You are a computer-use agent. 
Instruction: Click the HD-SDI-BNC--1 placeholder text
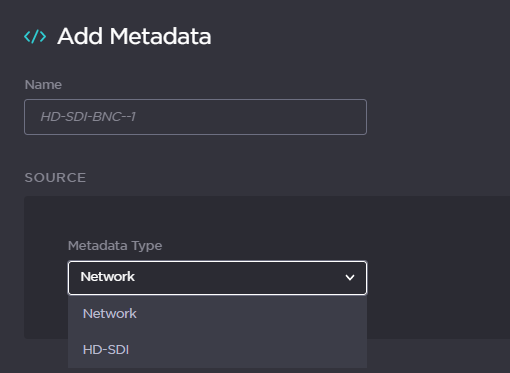88,117
